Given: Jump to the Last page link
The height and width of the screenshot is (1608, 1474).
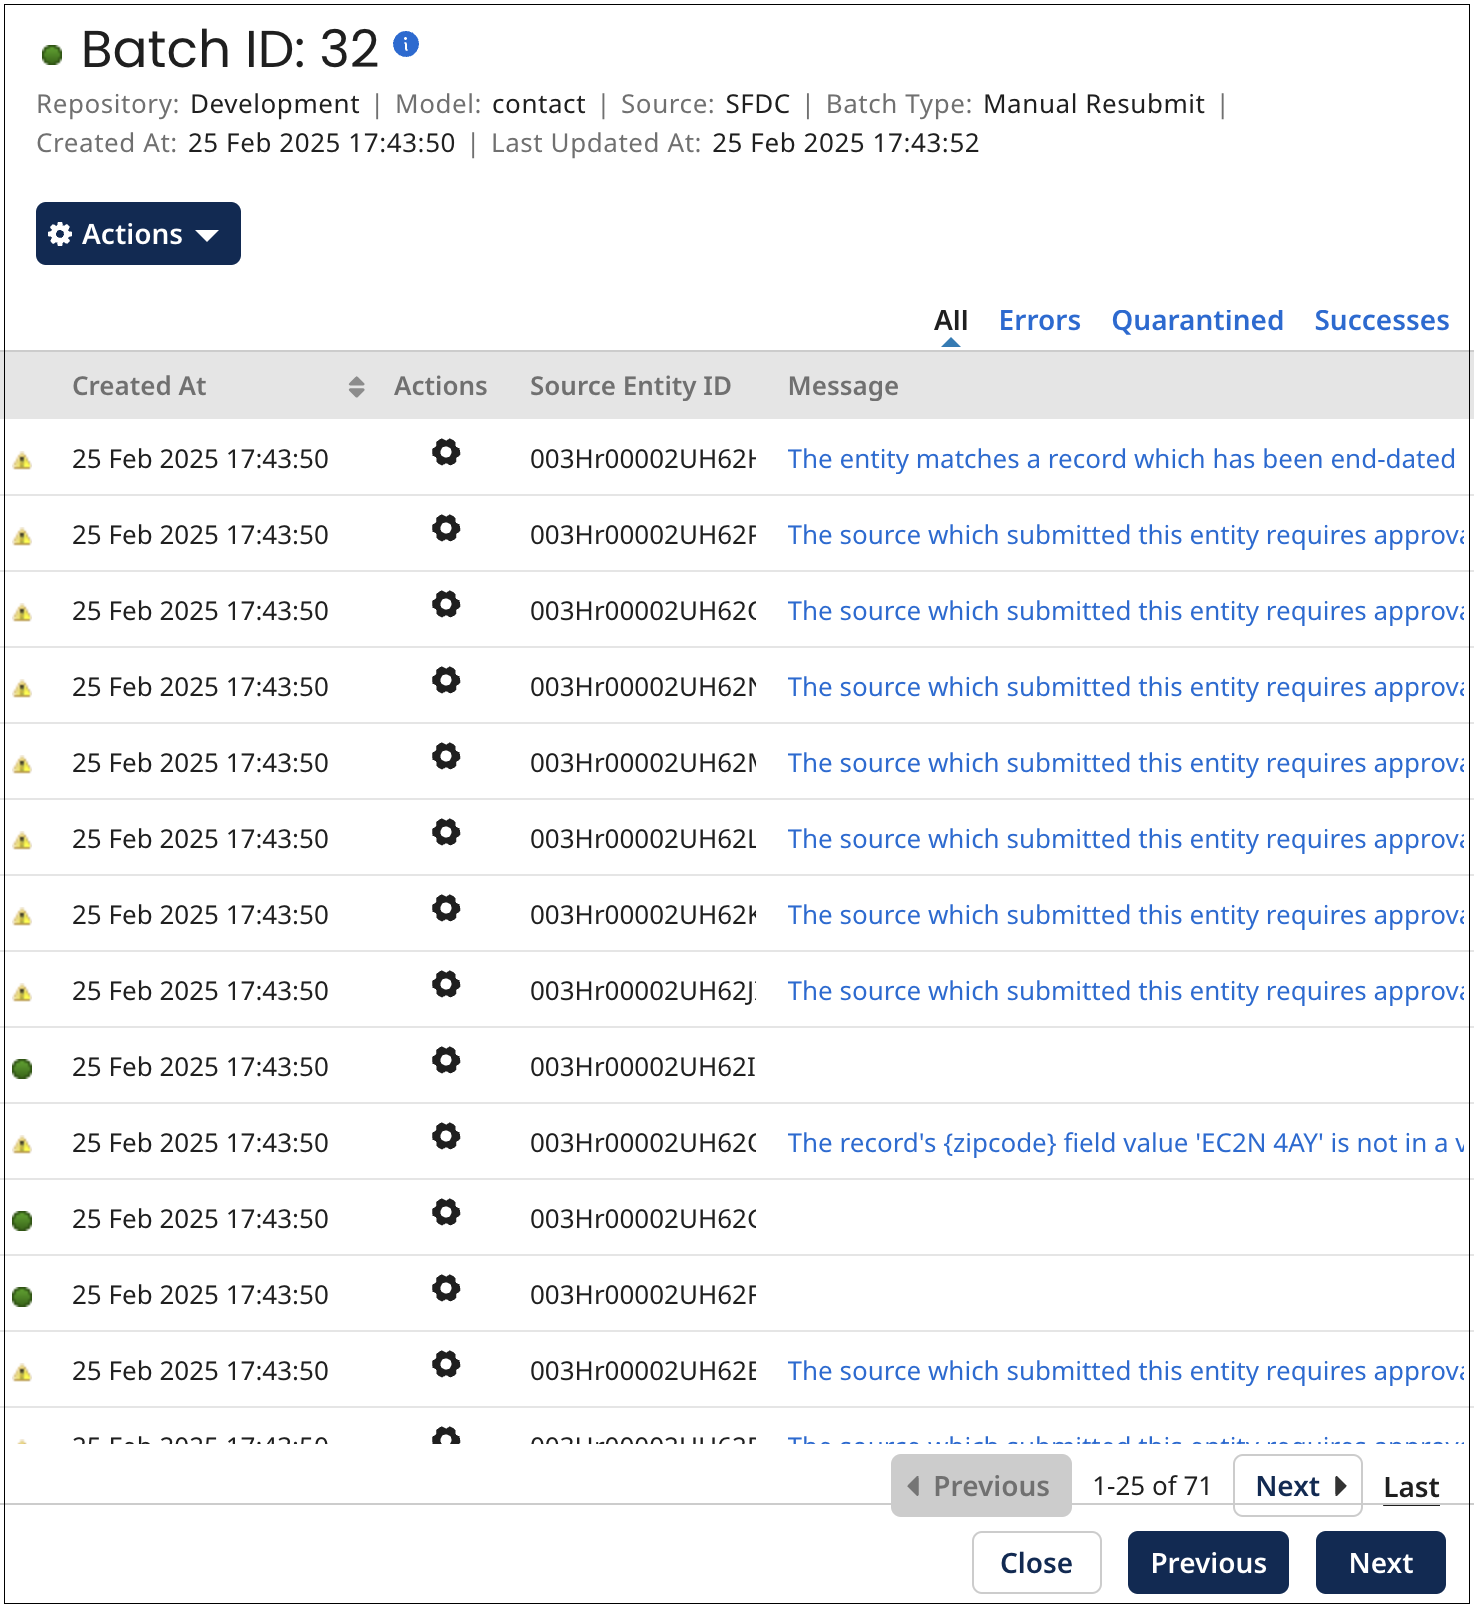Looking at the screenshot, I should (1411, 1487).
